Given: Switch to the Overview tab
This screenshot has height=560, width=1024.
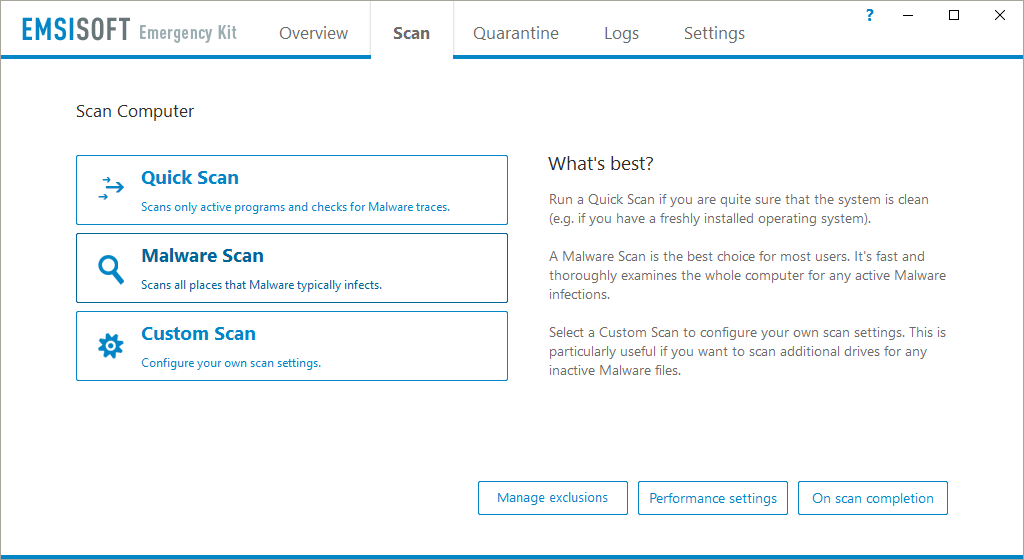Looking at the screenshot, I should 313,33.
